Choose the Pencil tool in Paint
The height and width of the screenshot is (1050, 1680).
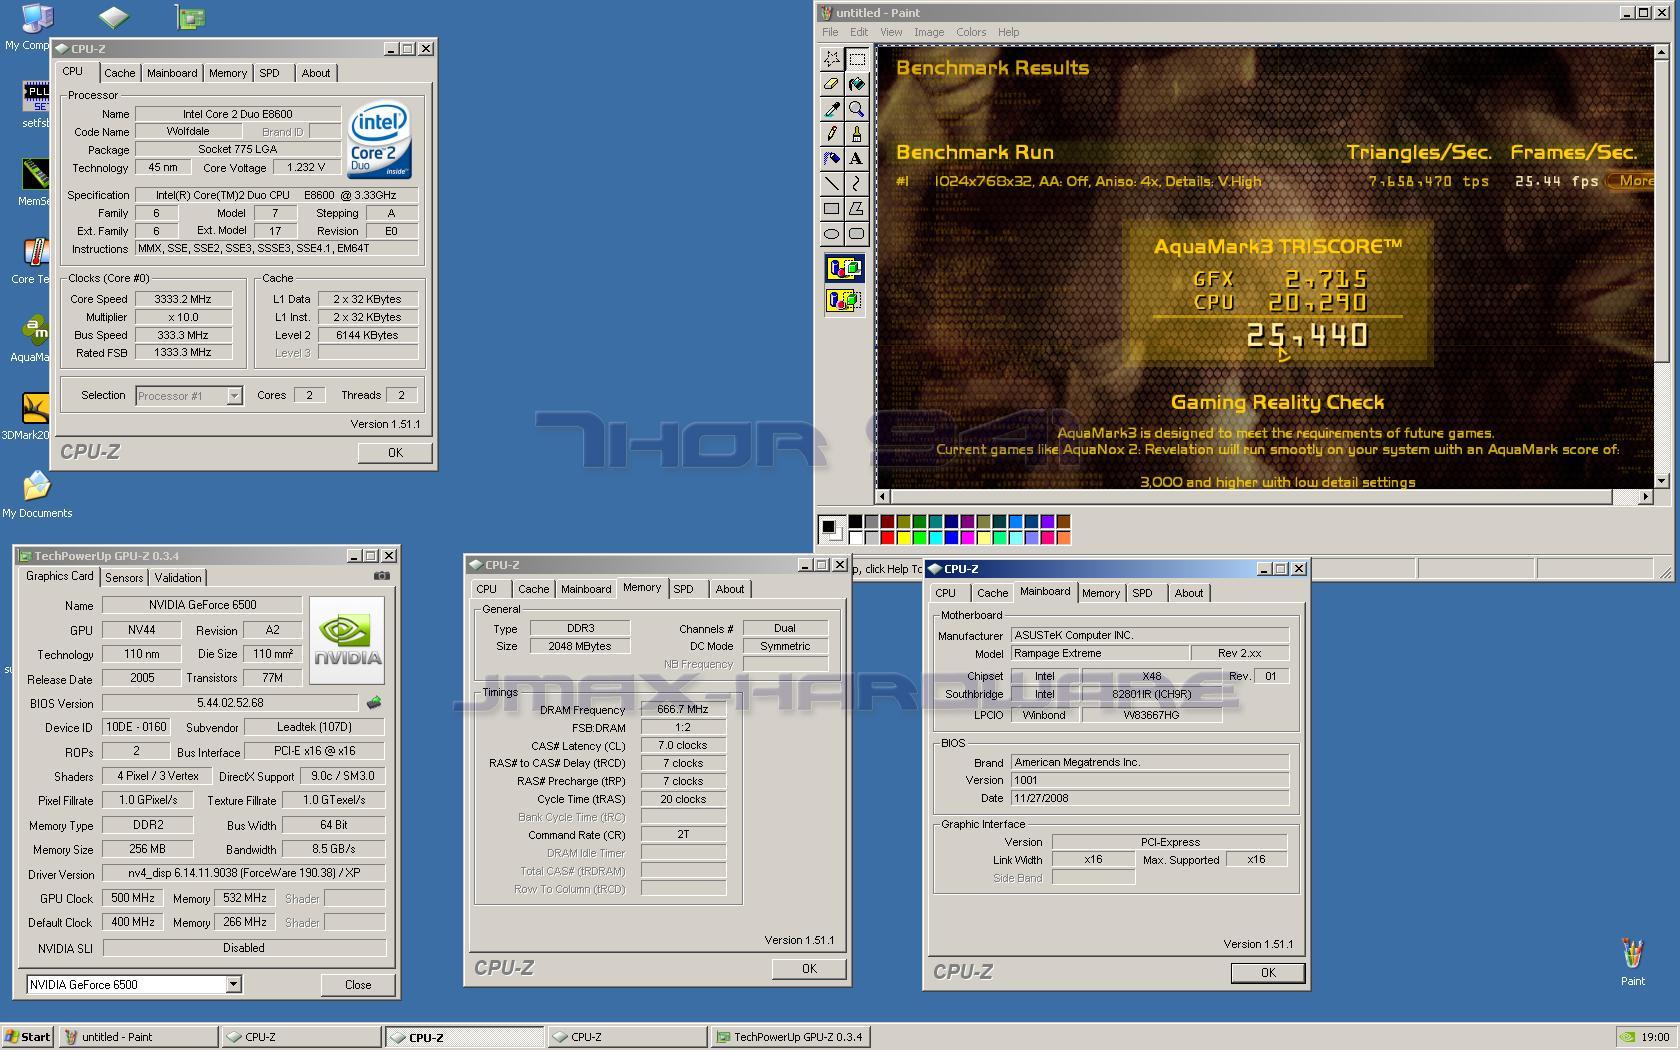click(831, 134)
